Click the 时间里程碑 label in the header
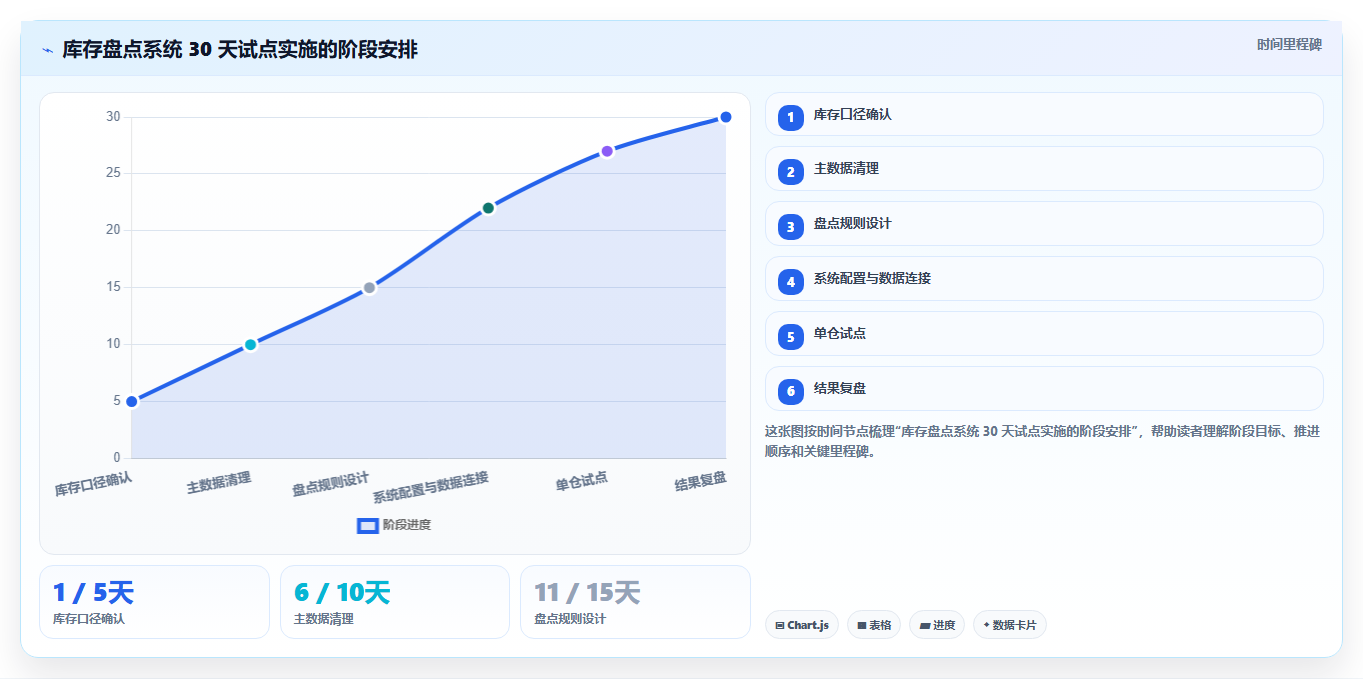Screen dimensions: 1363x679 (1289, 44)
